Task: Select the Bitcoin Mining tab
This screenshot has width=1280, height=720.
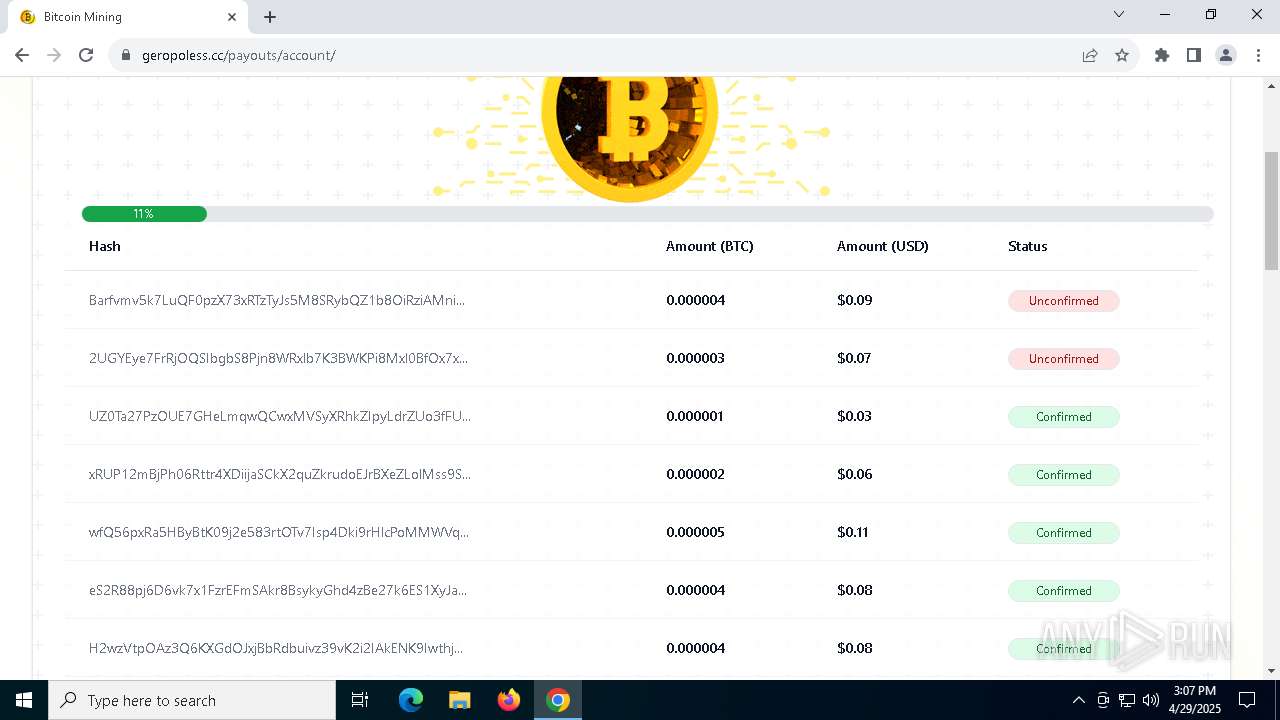Action: [x=127, y=17]
